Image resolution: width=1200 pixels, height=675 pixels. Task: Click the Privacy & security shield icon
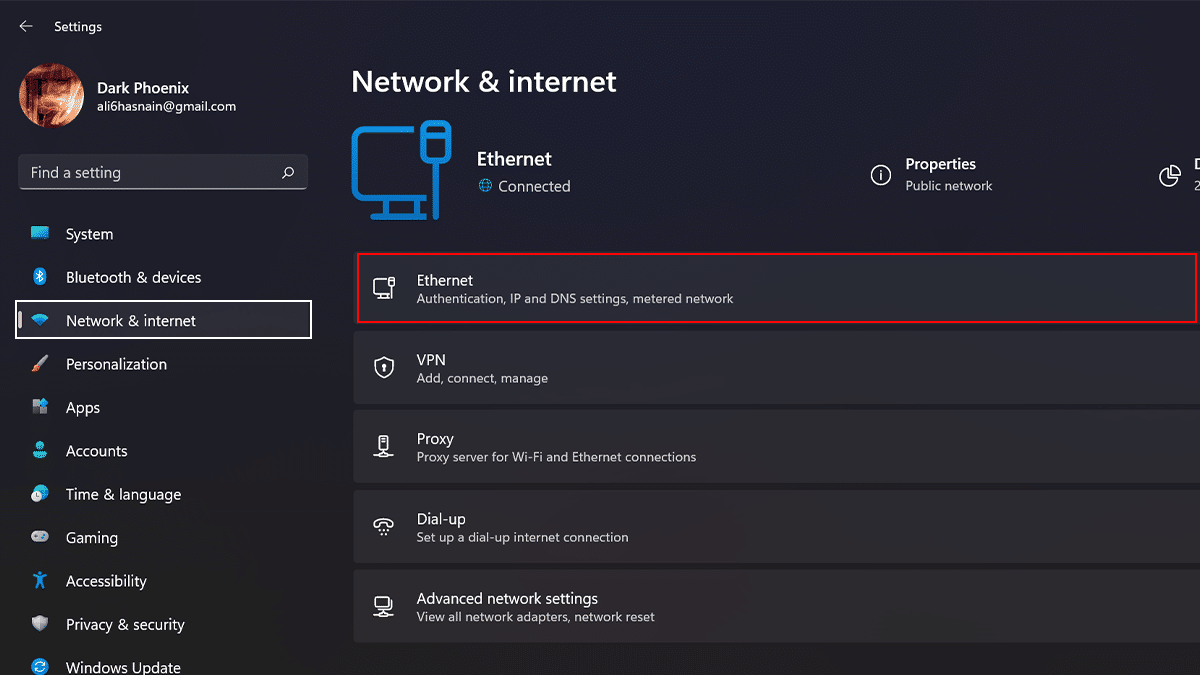coord(40,624)
